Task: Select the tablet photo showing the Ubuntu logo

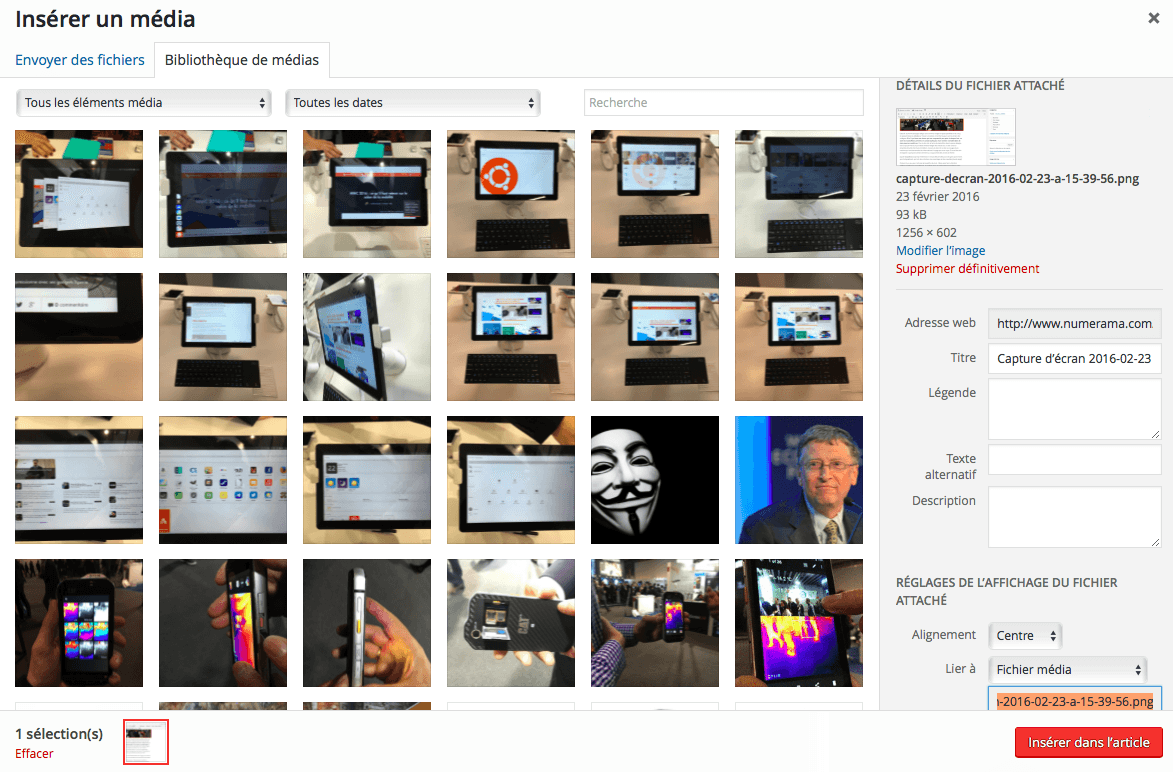Action: click(511, 194)
